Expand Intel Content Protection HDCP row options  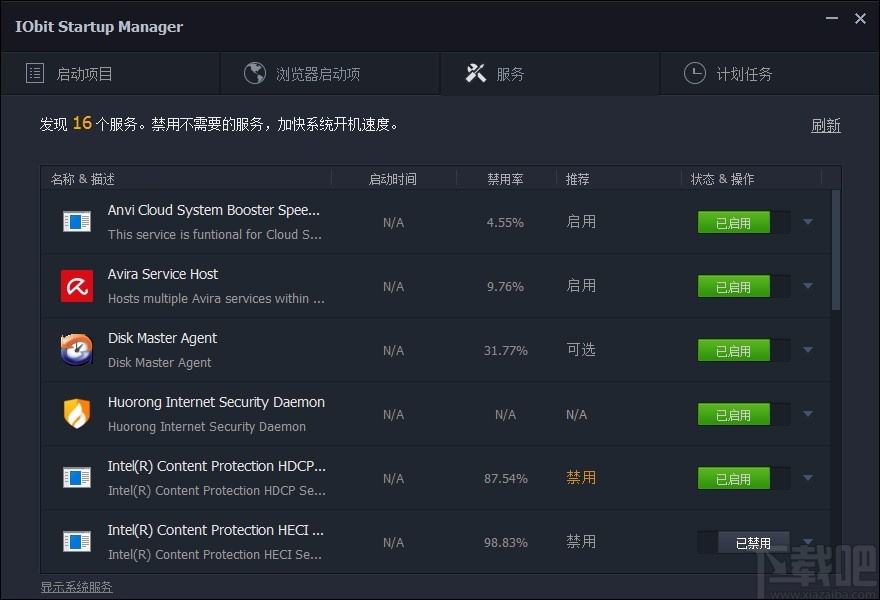(807, 478)
